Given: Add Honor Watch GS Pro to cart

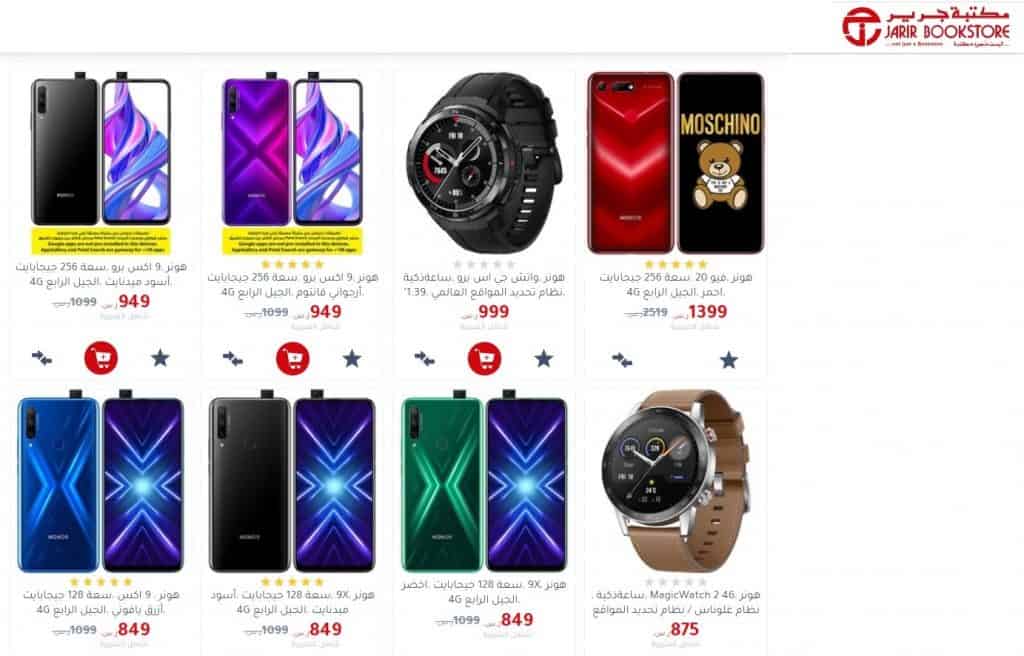Looking at the screenshot, I should (485, 358).
